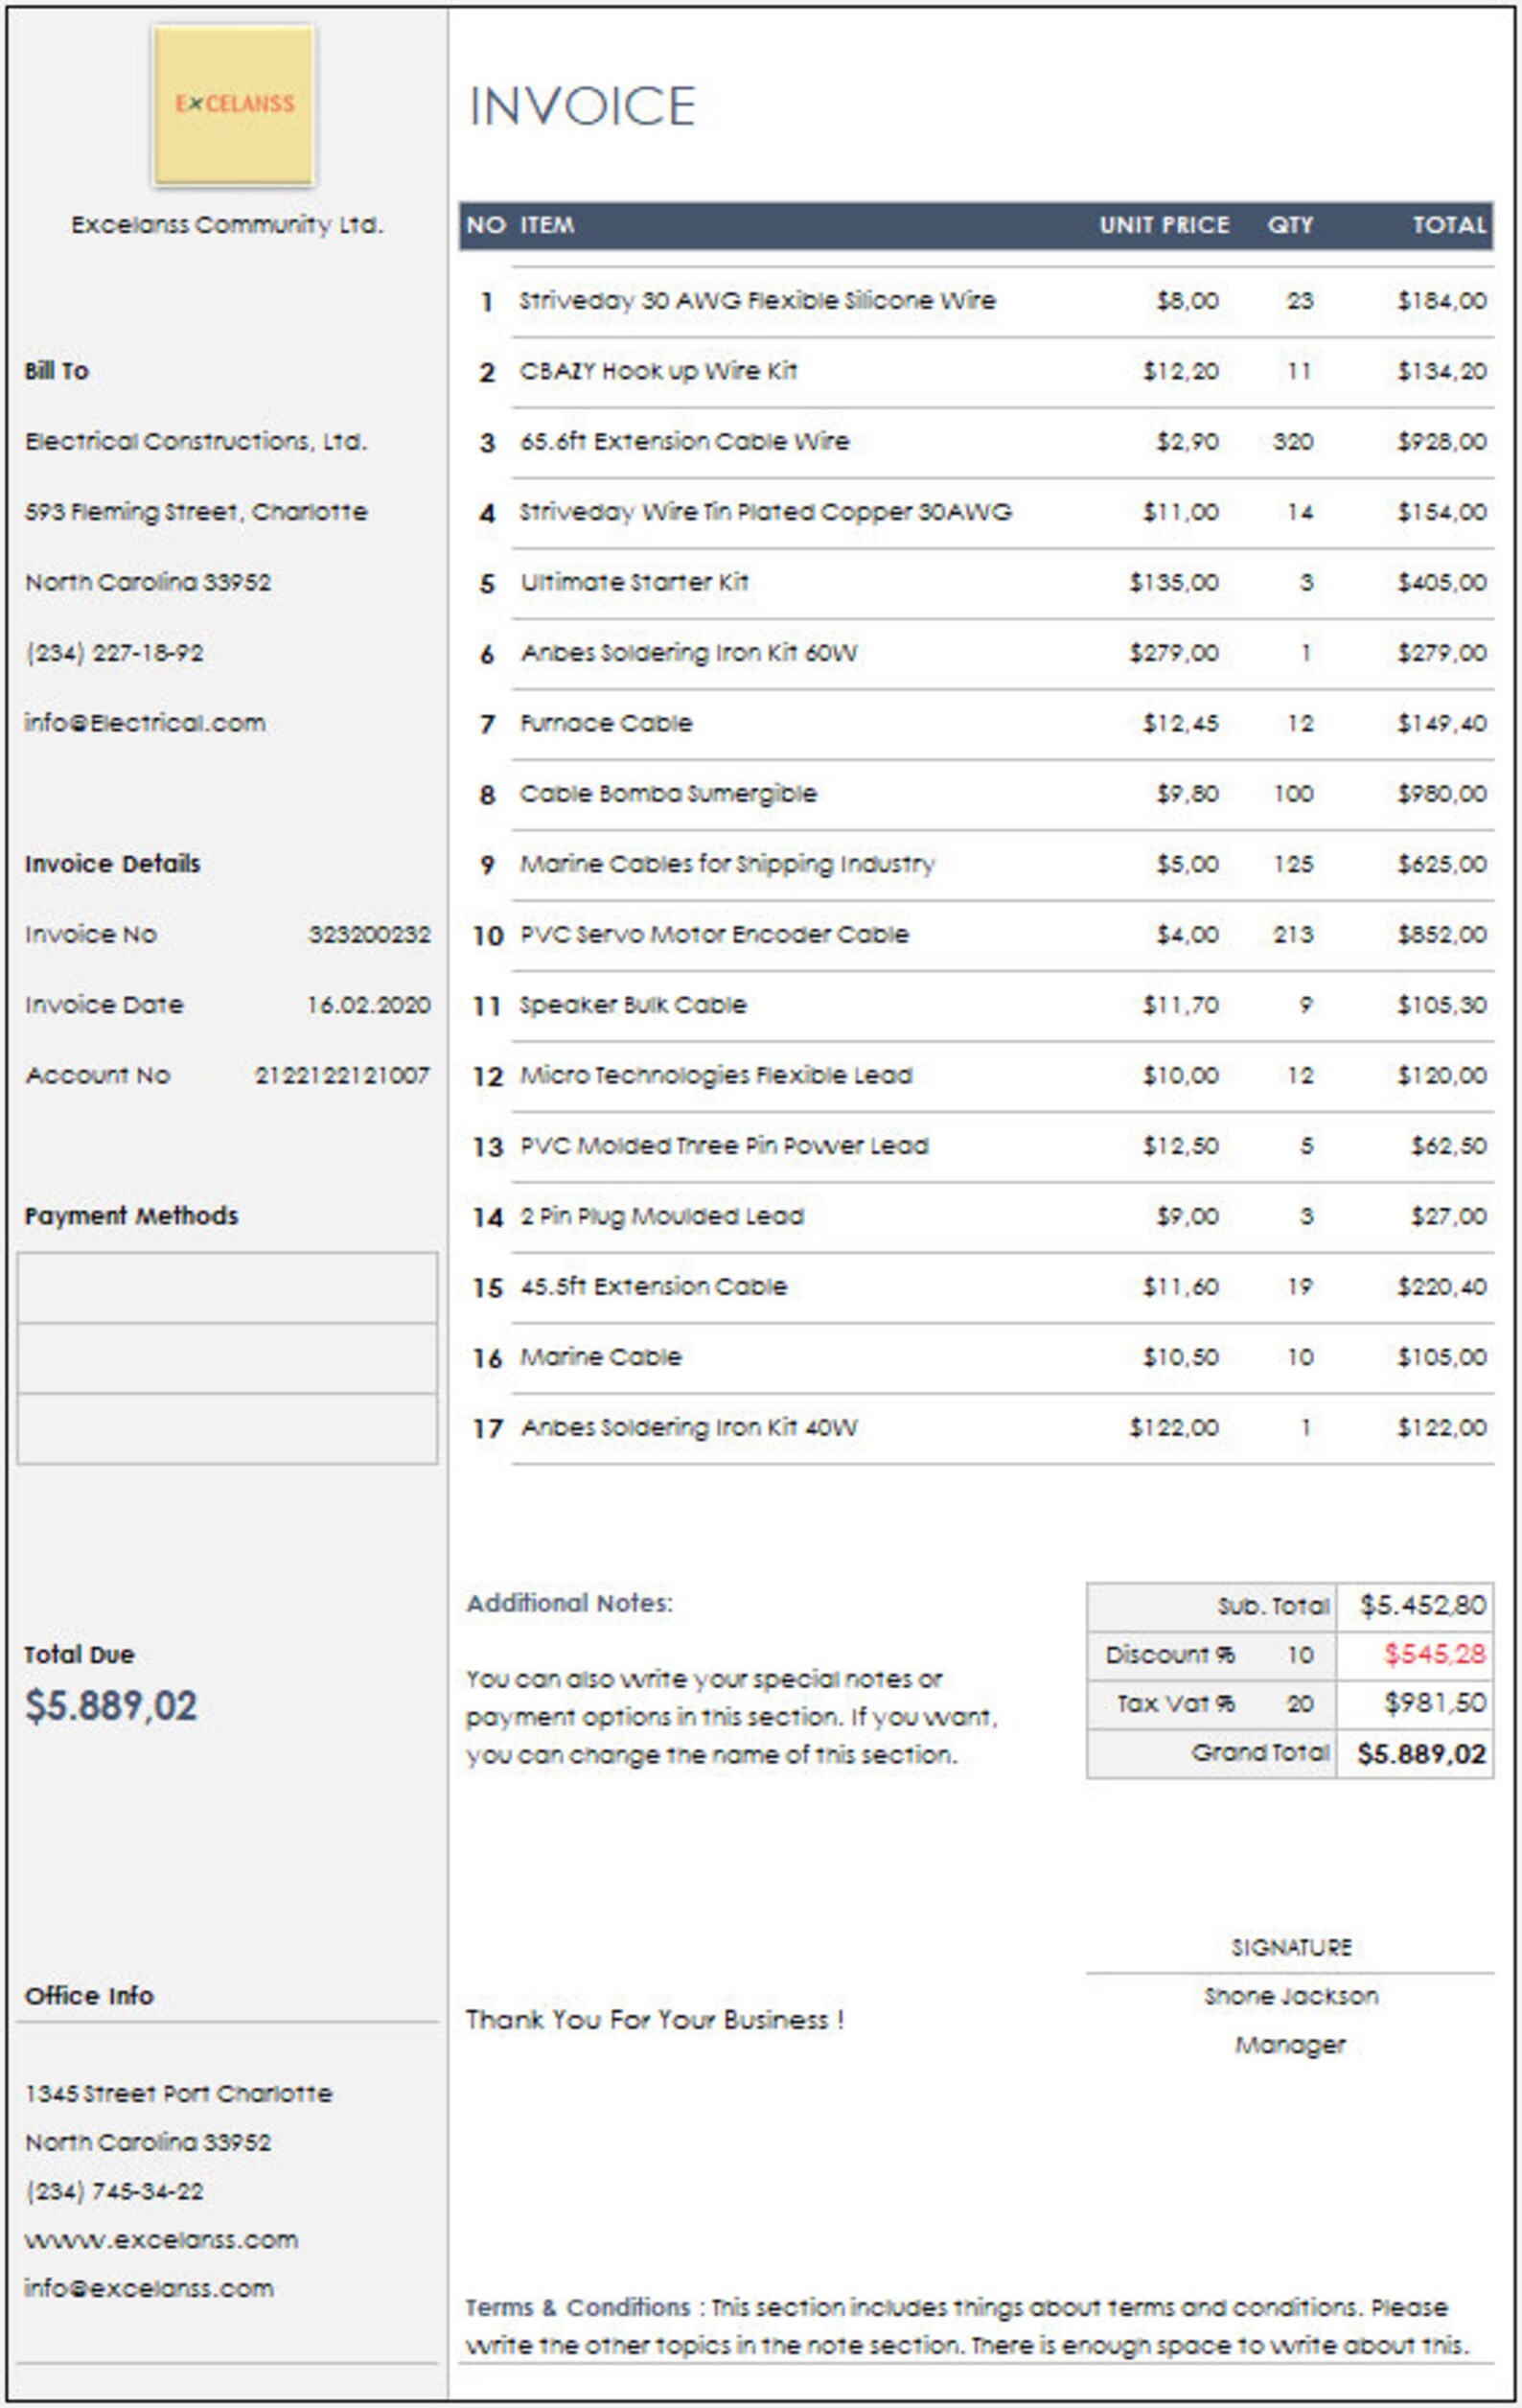Viewport: 1522px width, 2408px height.
Task: Select the Terms & Conditions label
Action: tap(578, 2306)
